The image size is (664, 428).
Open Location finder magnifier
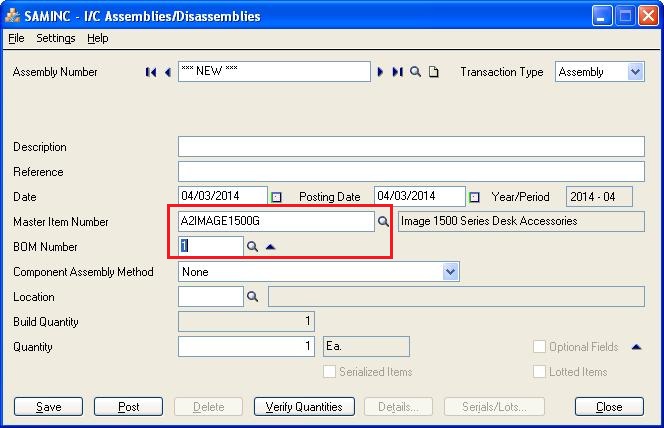point(252,296)
